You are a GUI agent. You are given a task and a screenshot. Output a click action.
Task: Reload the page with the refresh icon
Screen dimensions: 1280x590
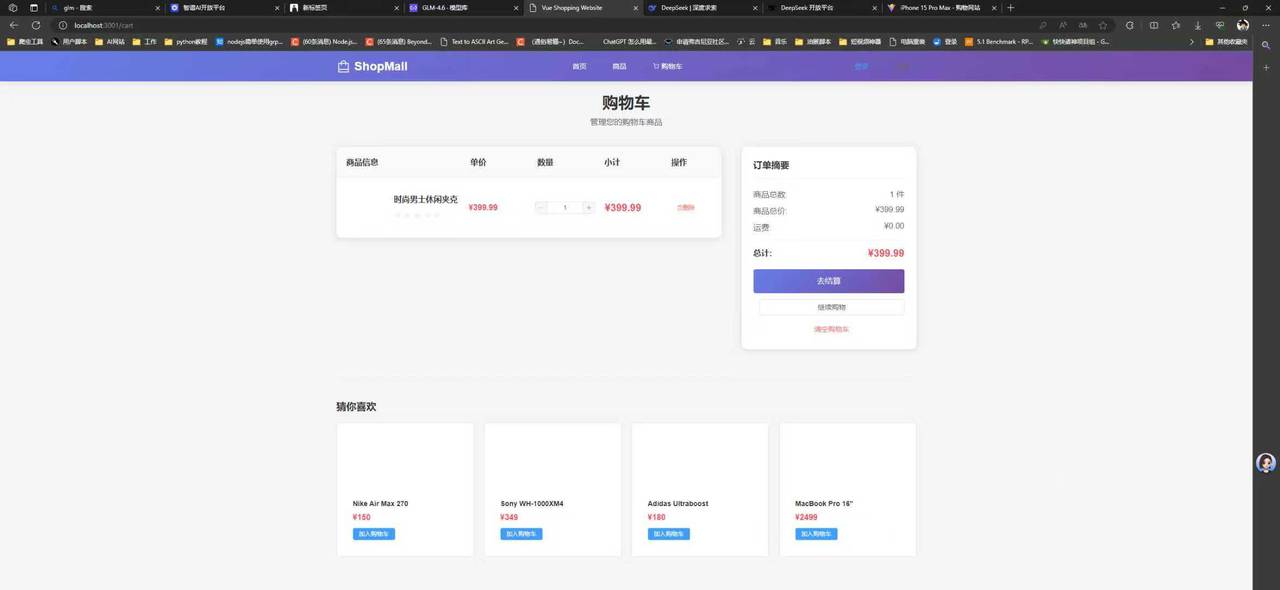pyautogui.click(x=36, y=25)
